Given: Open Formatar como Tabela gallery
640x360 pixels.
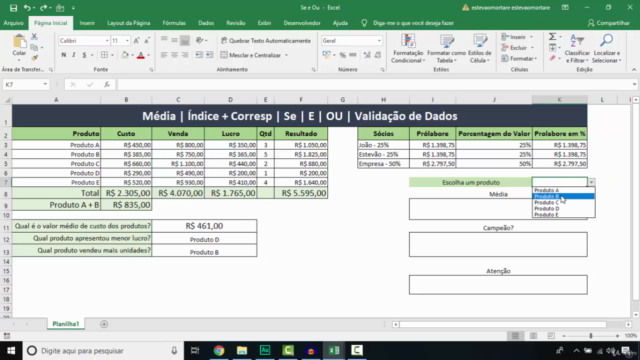Looking at the screenshot, I should tap(447, 49).
